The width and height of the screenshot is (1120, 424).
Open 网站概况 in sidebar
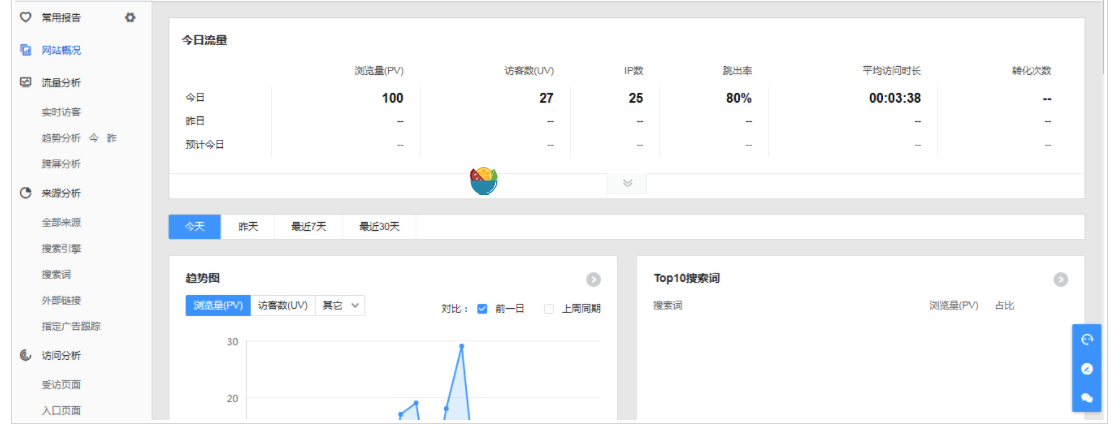click(61, 50)
